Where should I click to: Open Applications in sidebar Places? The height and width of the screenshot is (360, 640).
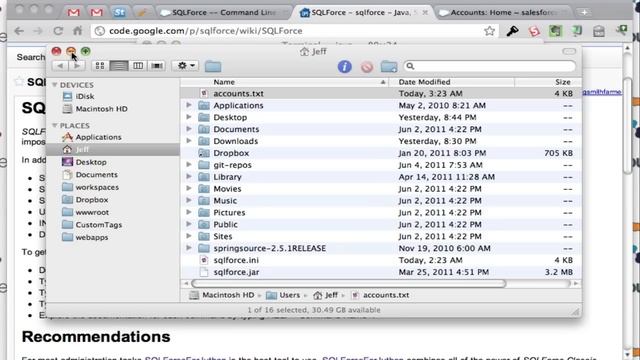(x=98, y=137)
